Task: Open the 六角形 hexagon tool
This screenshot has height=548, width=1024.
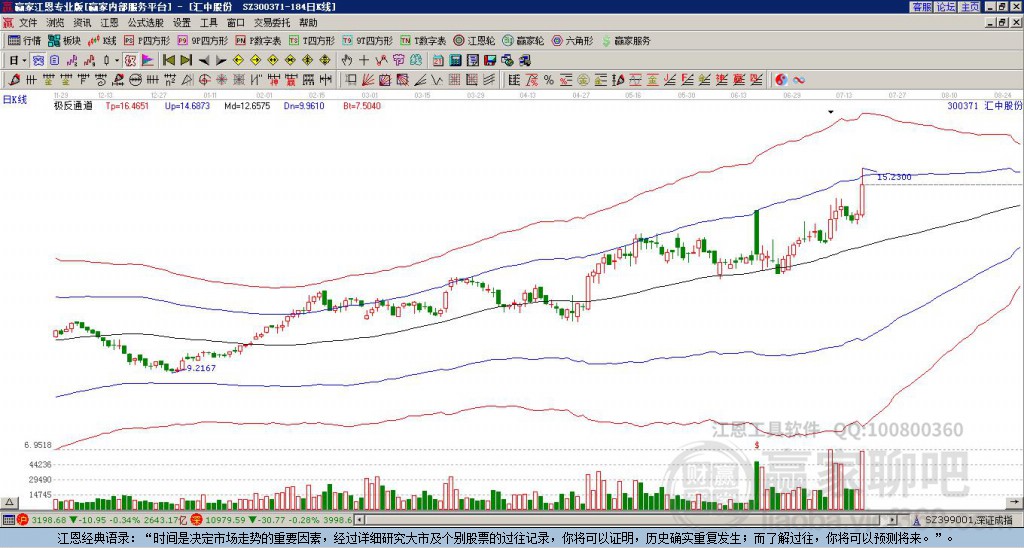Action: coord(573,40)
